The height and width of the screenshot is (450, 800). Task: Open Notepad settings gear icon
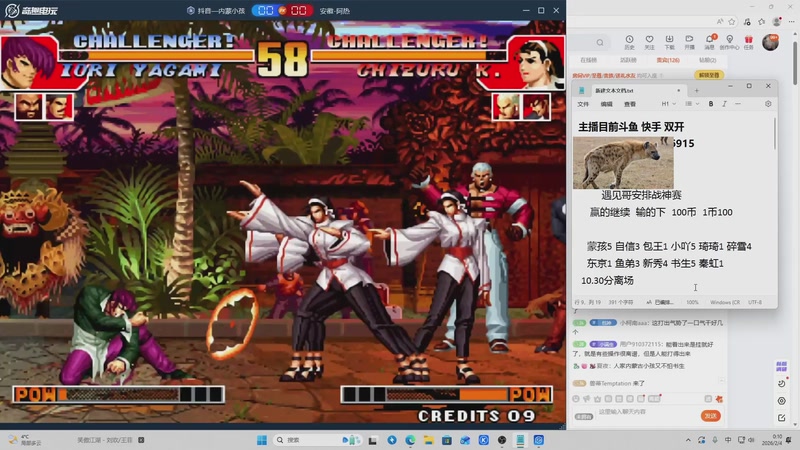pos(768,104)
